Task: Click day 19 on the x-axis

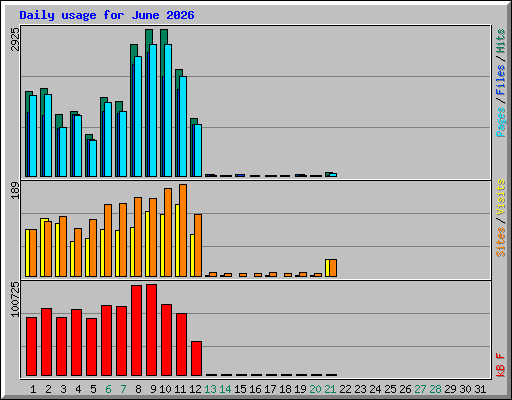Action: 300,389
